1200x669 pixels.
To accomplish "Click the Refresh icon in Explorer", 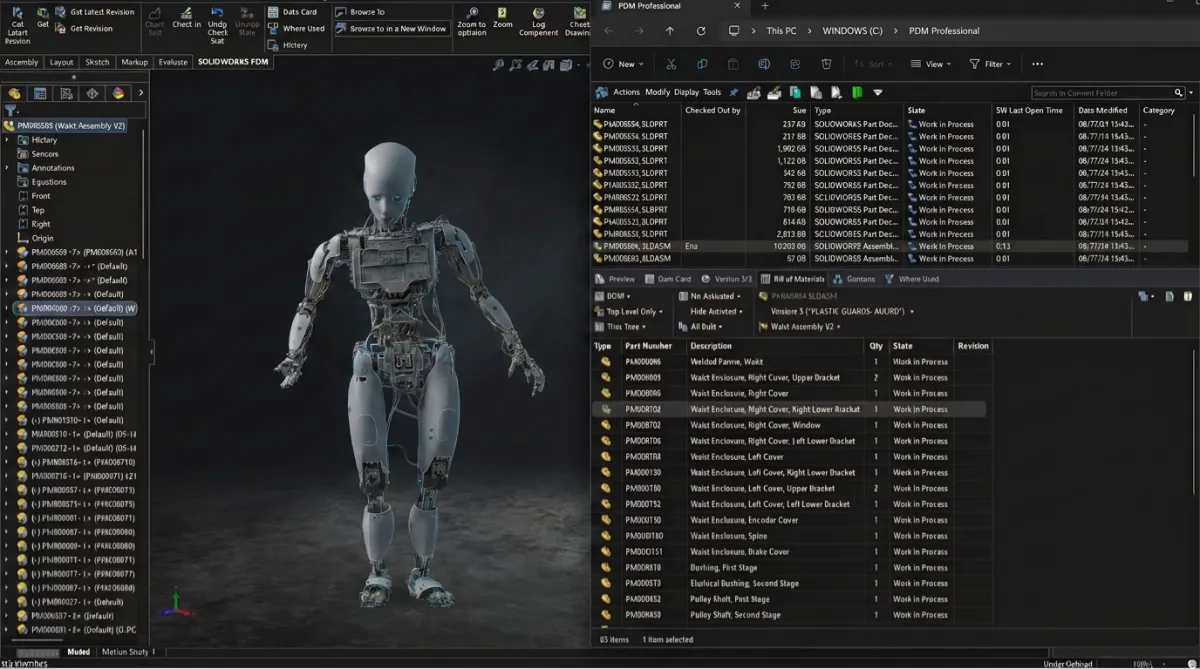I will pos(701,31).
